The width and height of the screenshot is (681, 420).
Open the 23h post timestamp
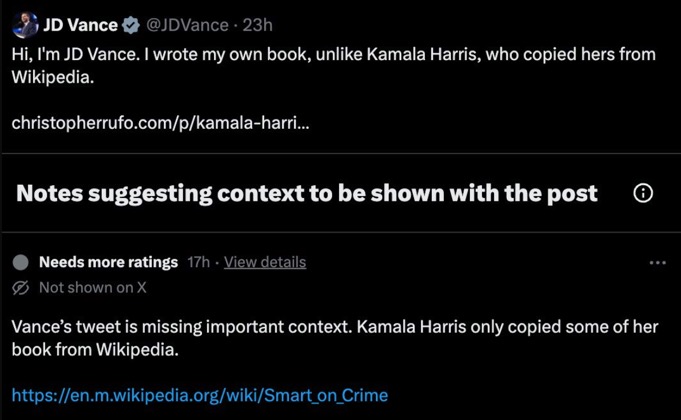tap(258, 25)
